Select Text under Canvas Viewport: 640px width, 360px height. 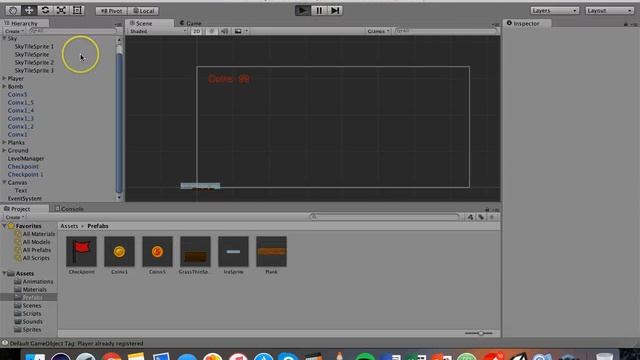(x=21, y=190)
